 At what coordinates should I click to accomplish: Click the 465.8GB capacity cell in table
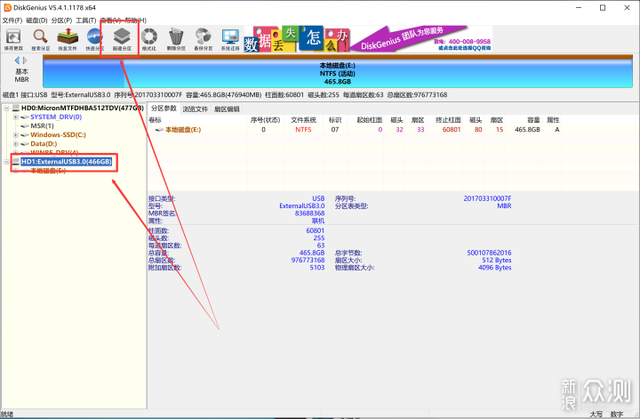point(527,130)
